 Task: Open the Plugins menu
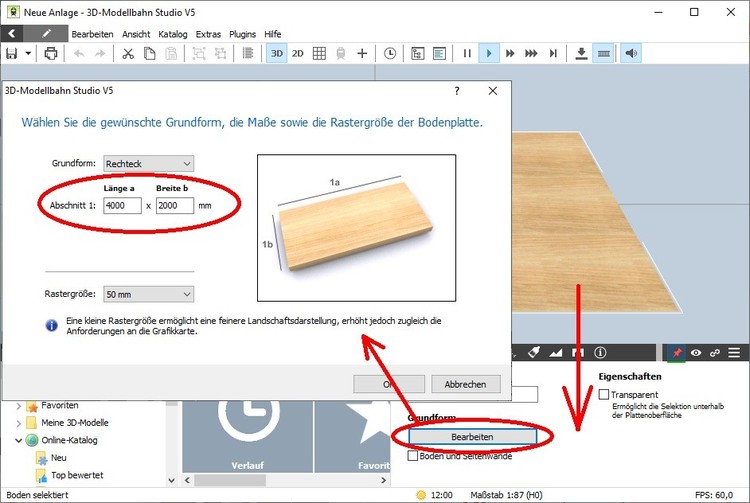(x=243, y=34)
